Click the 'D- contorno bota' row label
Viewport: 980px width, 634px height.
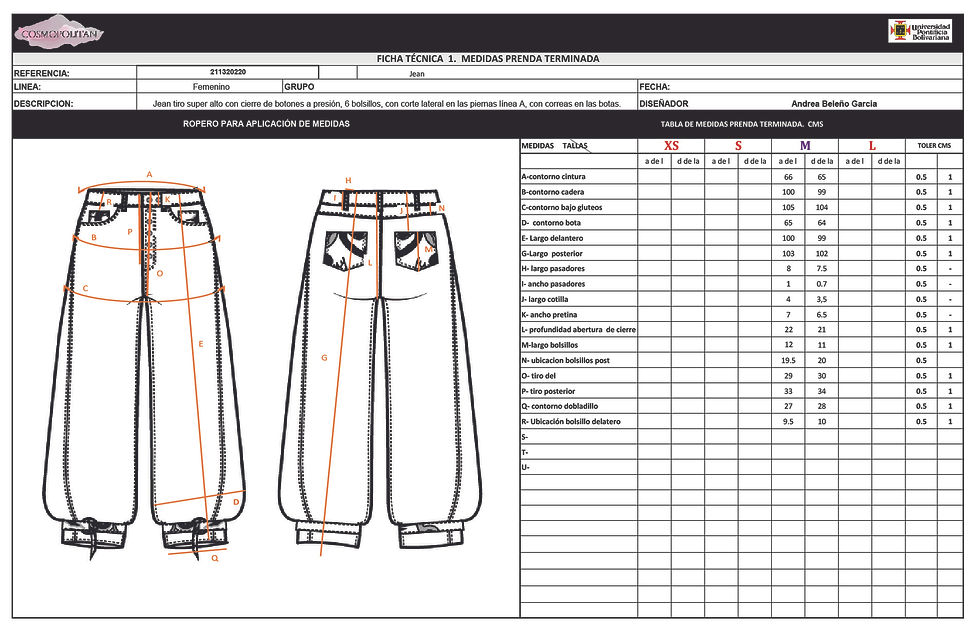click(x=551, y=223)
